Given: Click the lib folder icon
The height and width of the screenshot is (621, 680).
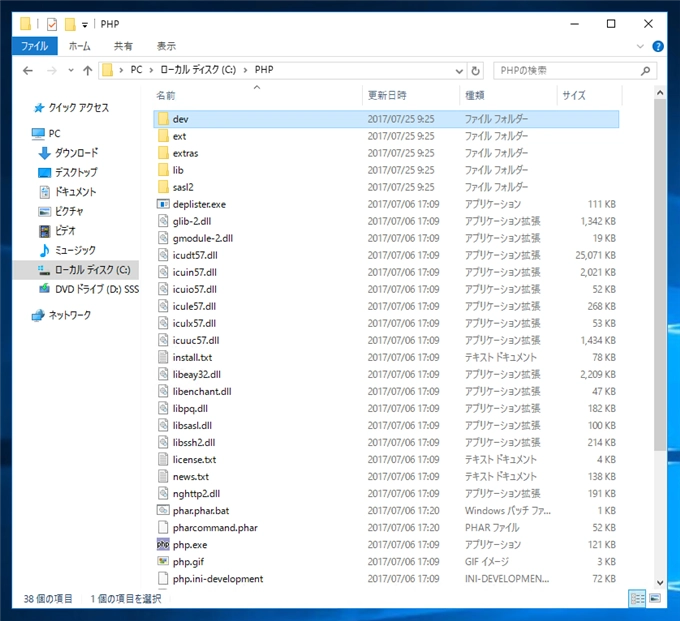Looking at the screenshot, I should click(163, 170).
